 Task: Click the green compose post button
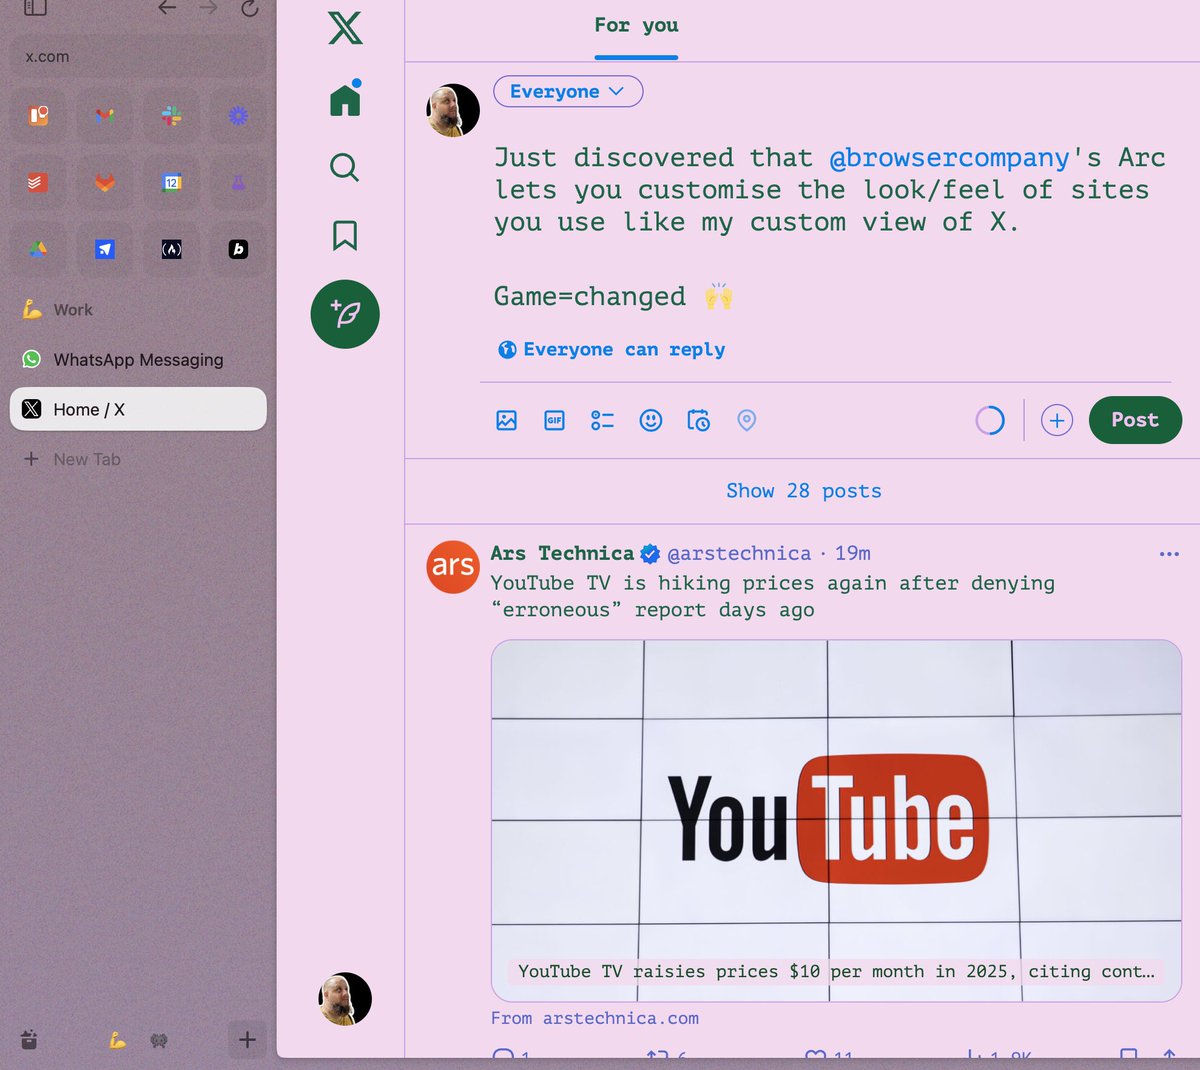click(x=345, y=314)
